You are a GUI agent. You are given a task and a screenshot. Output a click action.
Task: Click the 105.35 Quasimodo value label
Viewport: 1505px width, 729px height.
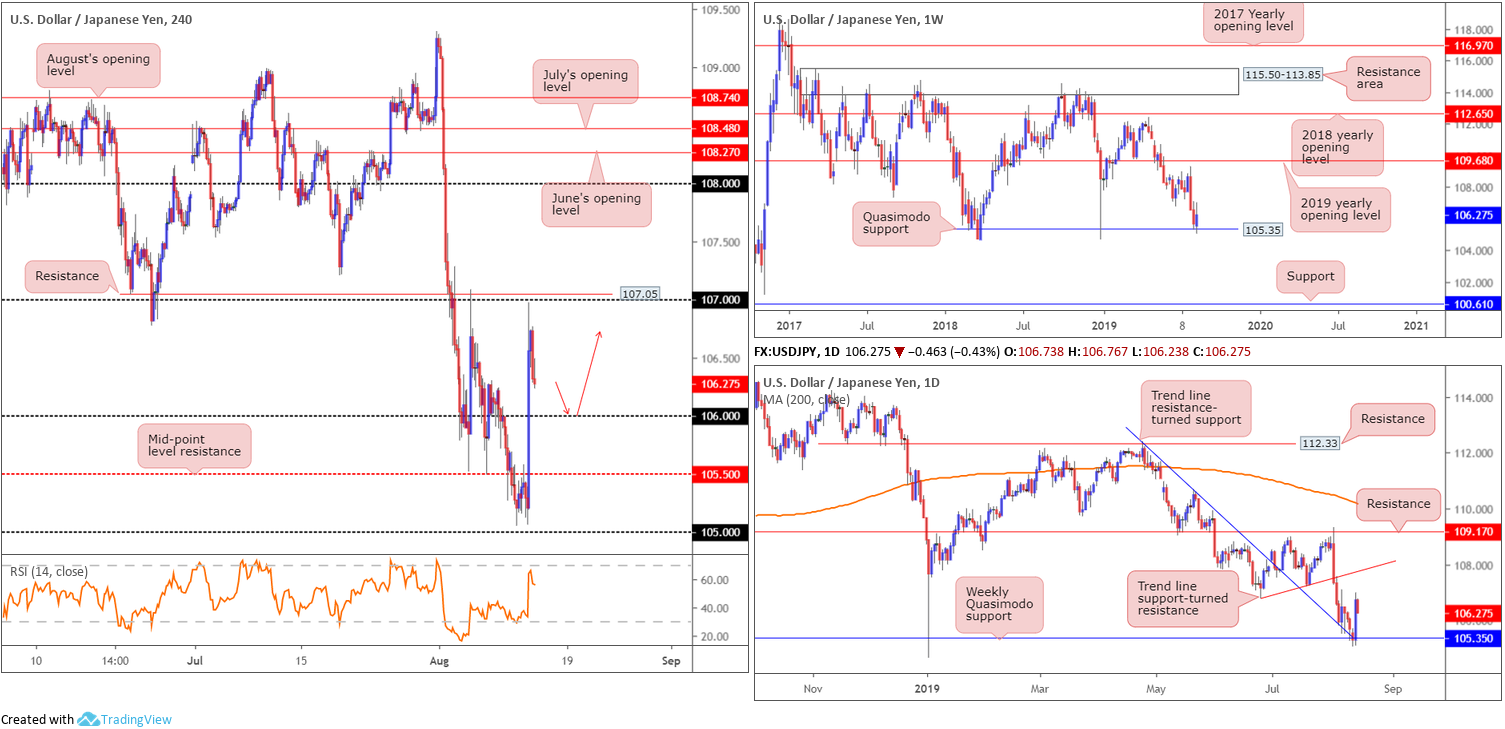tap(1263, 229)
